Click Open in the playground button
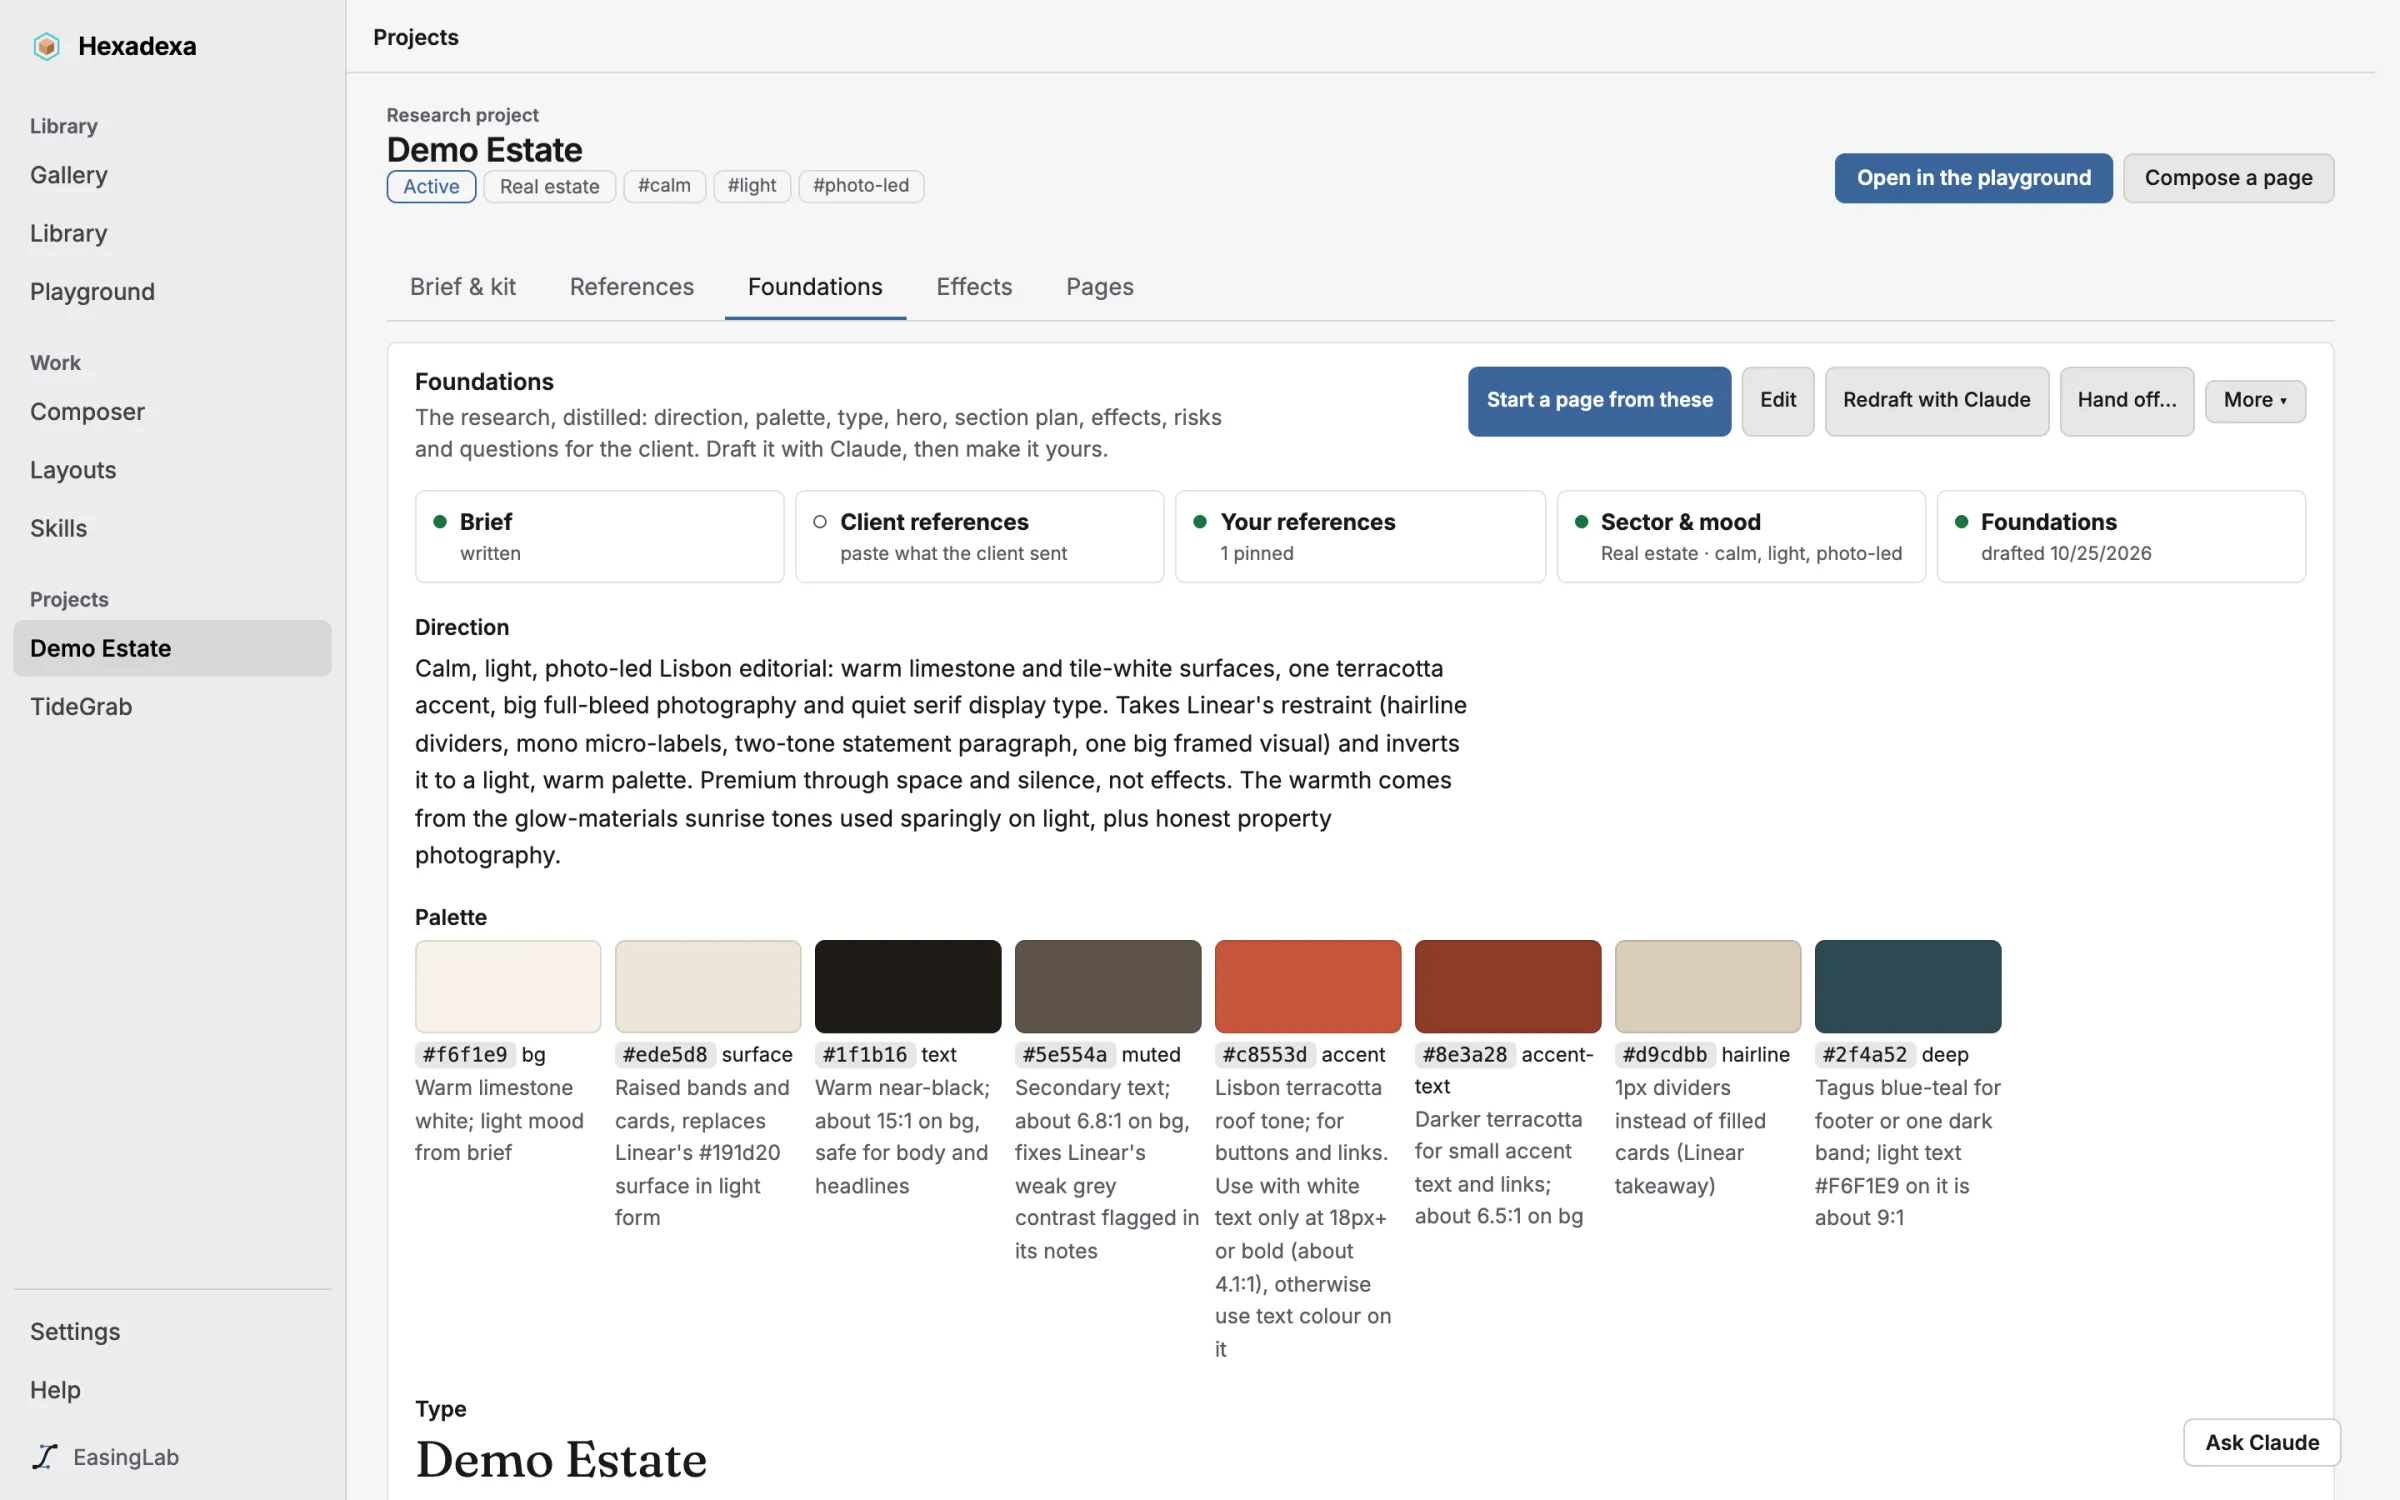The width and height of the screenshot is (2400, 1500). 1973,178
